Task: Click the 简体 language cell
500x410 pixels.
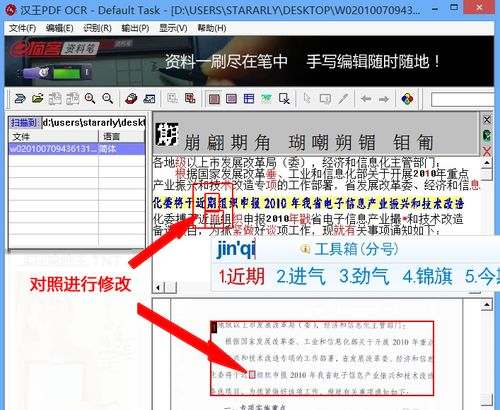Action: pyautogui.click(x=122, y=149)
